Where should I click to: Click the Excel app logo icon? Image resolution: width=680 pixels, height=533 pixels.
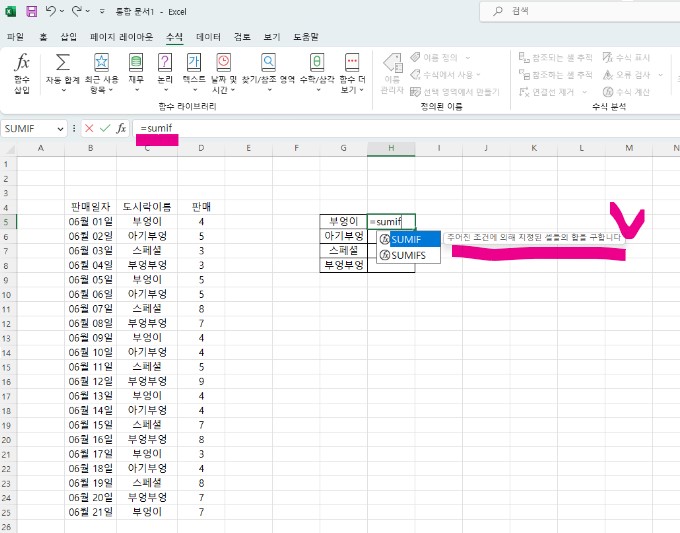tap(10, 11)
